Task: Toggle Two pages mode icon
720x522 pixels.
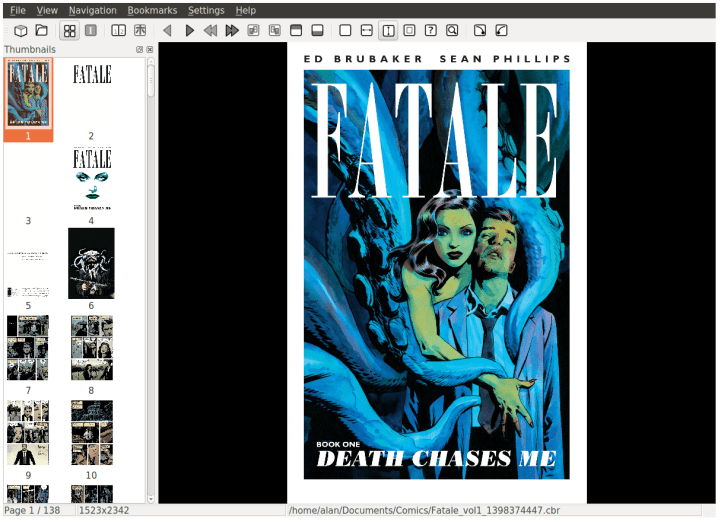Action: [118, 31]
